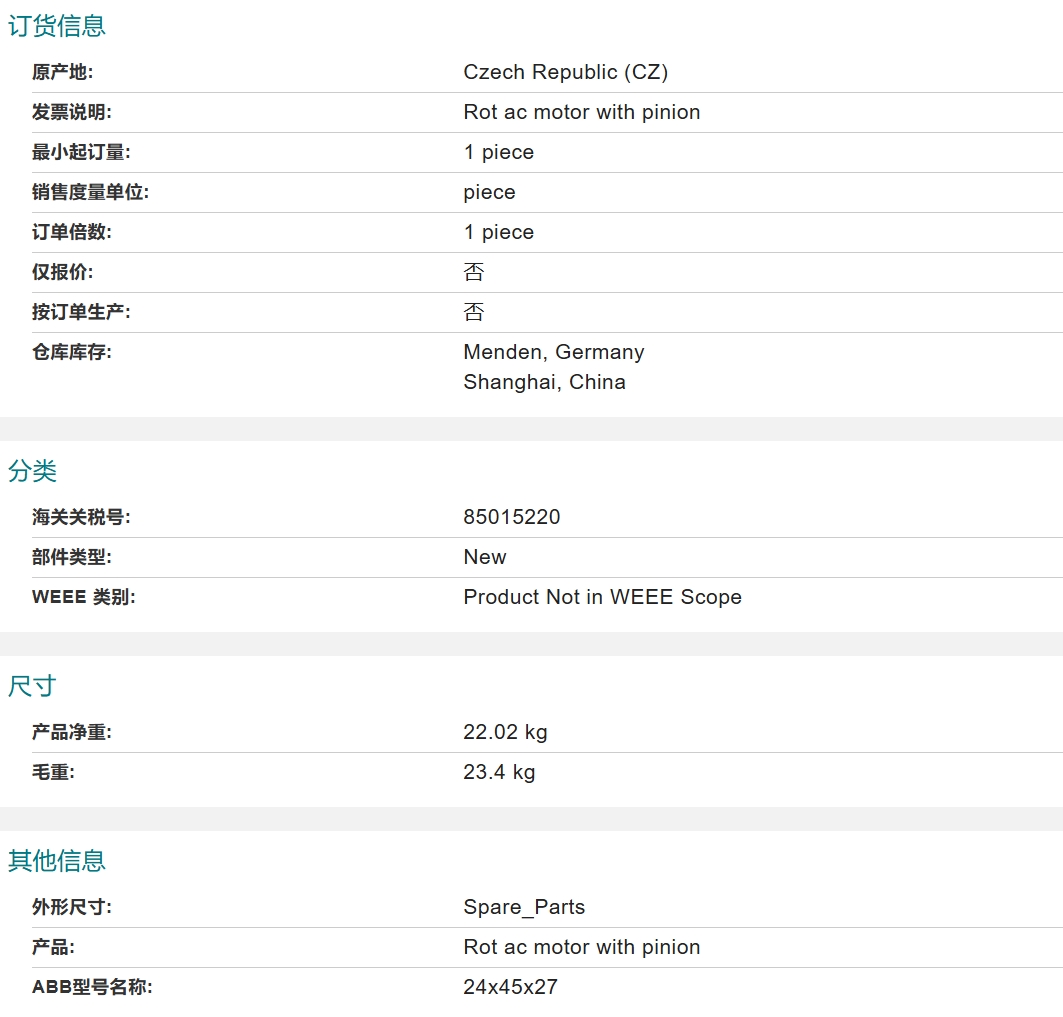The height and width of the screenshot is (1017, 1063).
Task: Select the Product Not in WEEE Scope text
Action: [602, 597]
